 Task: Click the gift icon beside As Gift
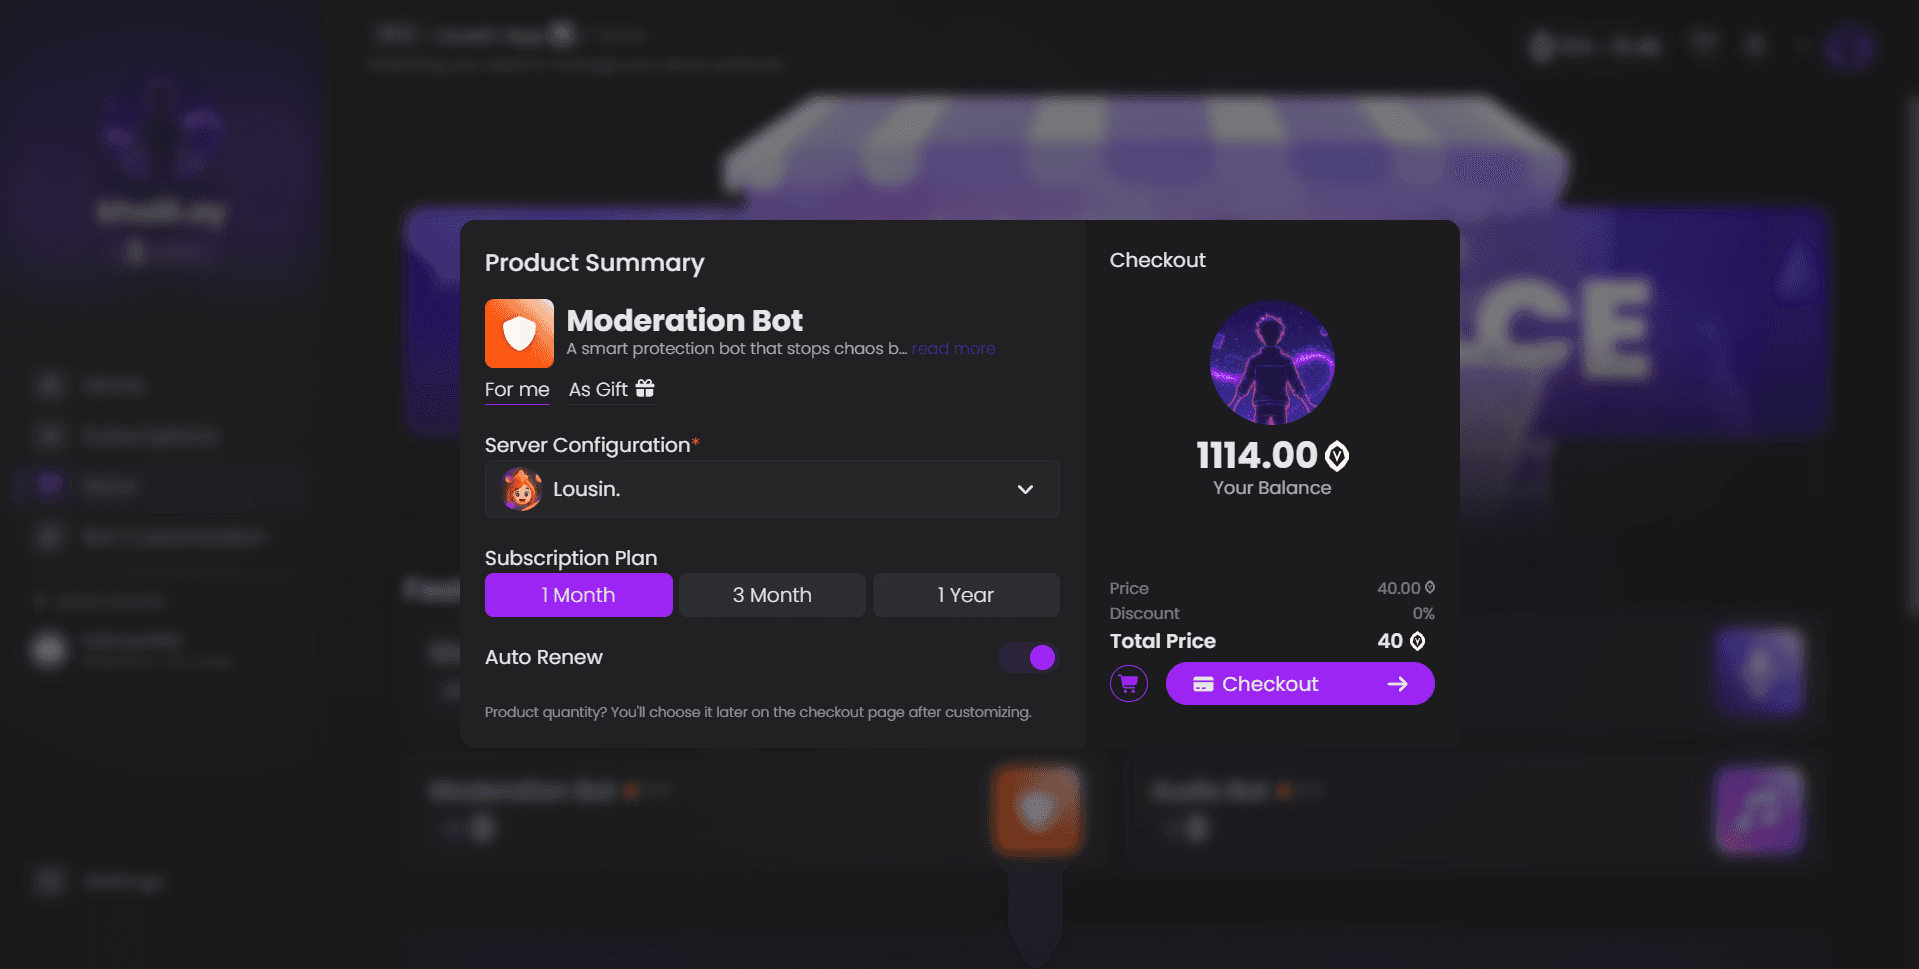click(x=645, y=388)
